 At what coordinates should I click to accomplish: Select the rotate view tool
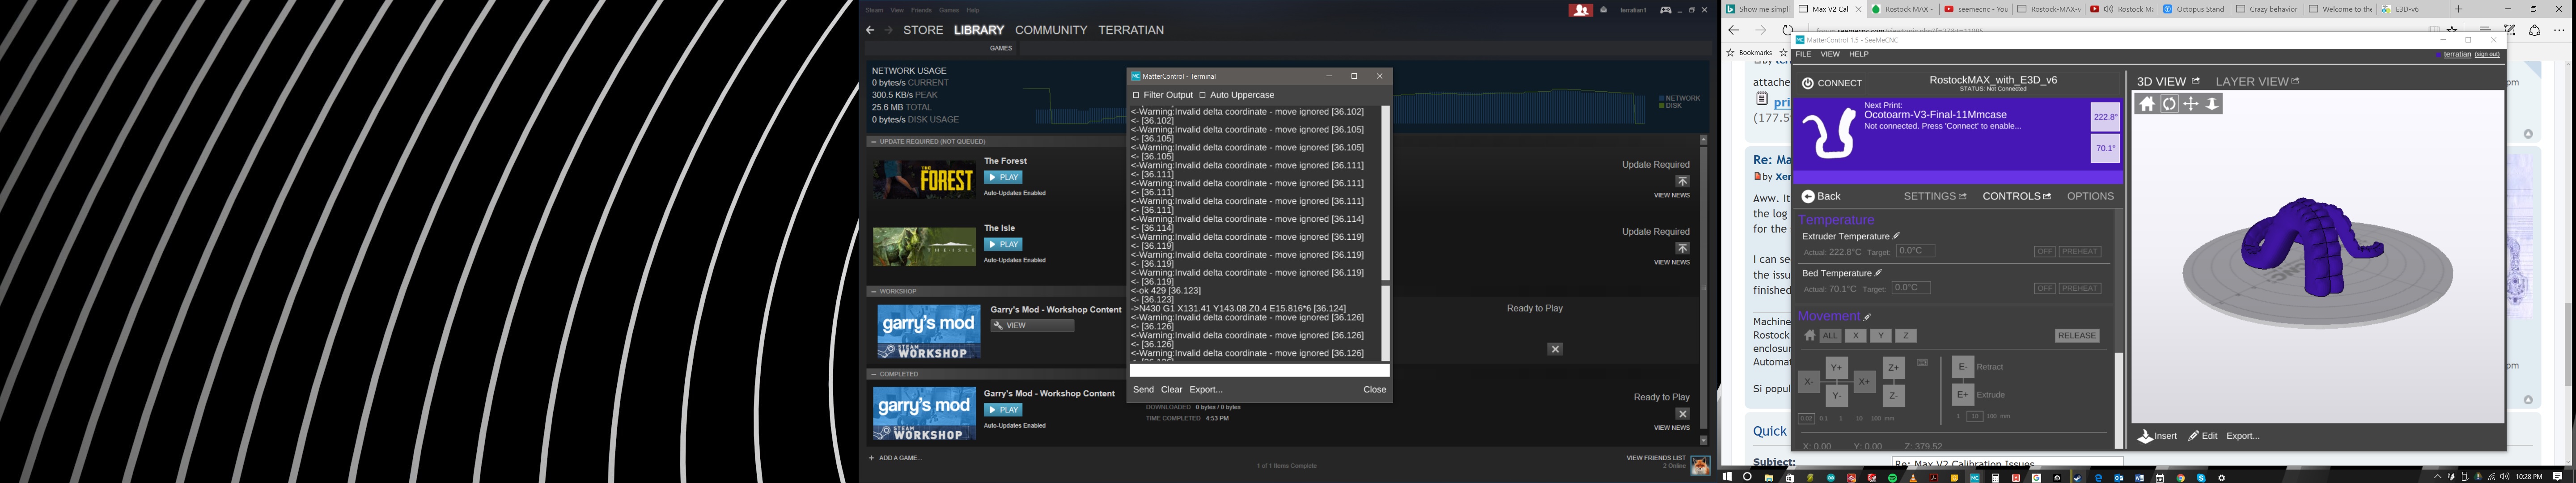tap(2169, 104)
